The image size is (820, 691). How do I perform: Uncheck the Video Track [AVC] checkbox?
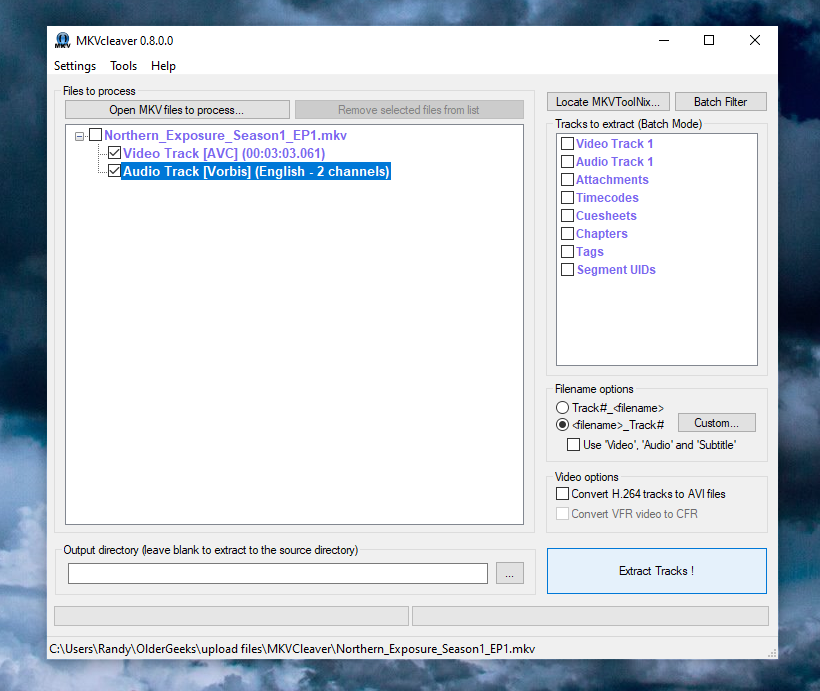point(115,153)
